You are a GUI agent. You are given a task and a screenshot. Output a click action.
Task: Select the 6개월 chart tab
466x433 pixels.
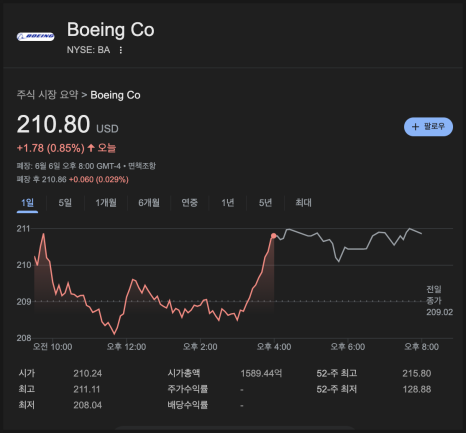149,203
